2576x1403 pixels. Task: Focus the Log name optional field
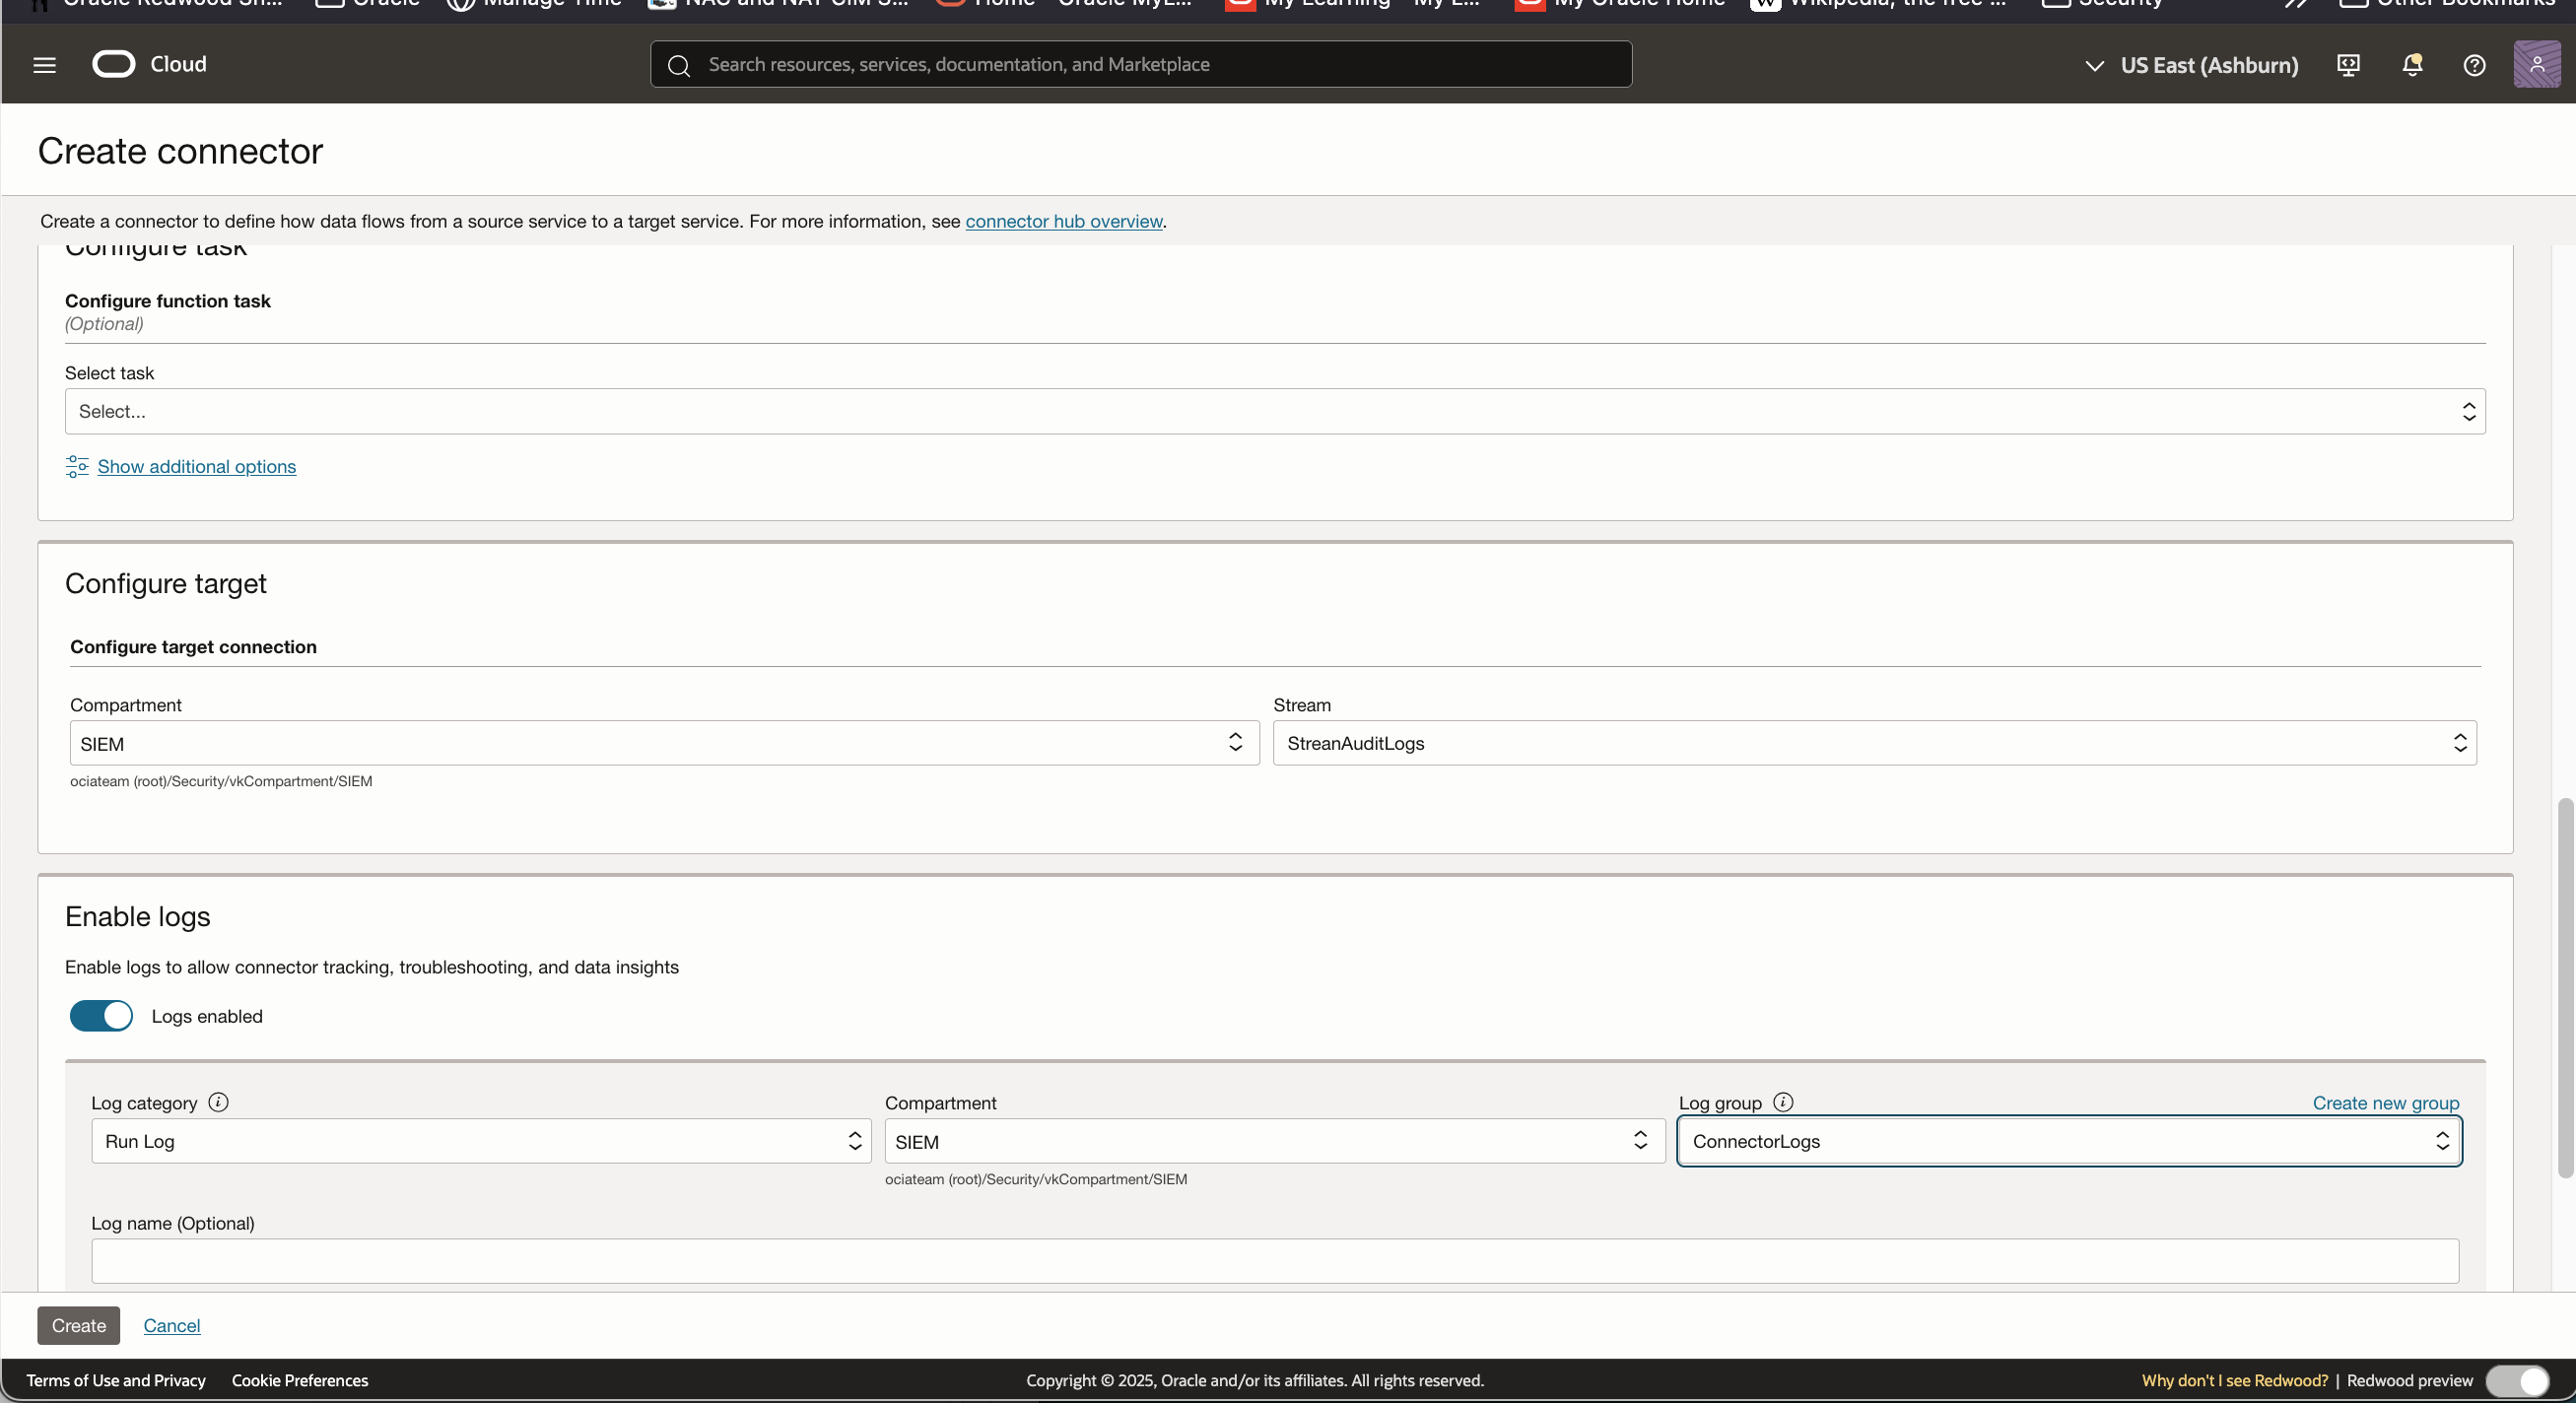[1275, 1261]
